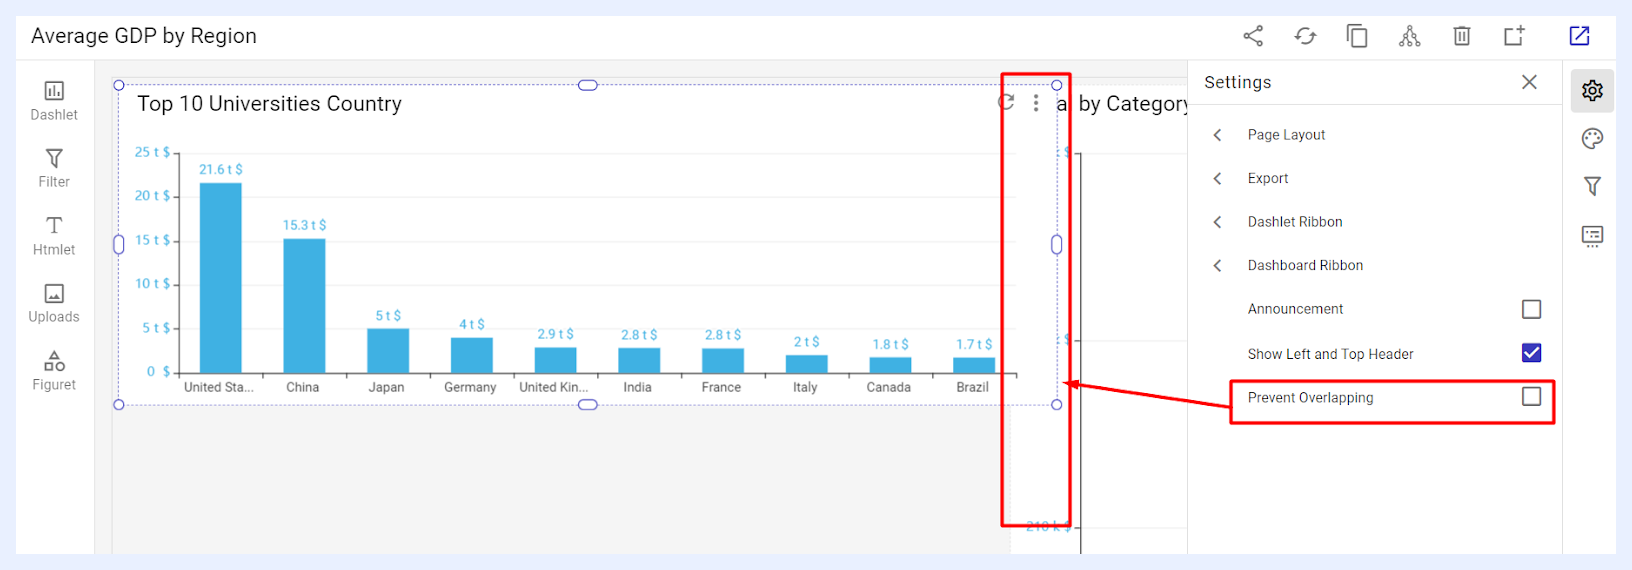
Task: Click the add new page icon
Action: tap(1514, 36)
